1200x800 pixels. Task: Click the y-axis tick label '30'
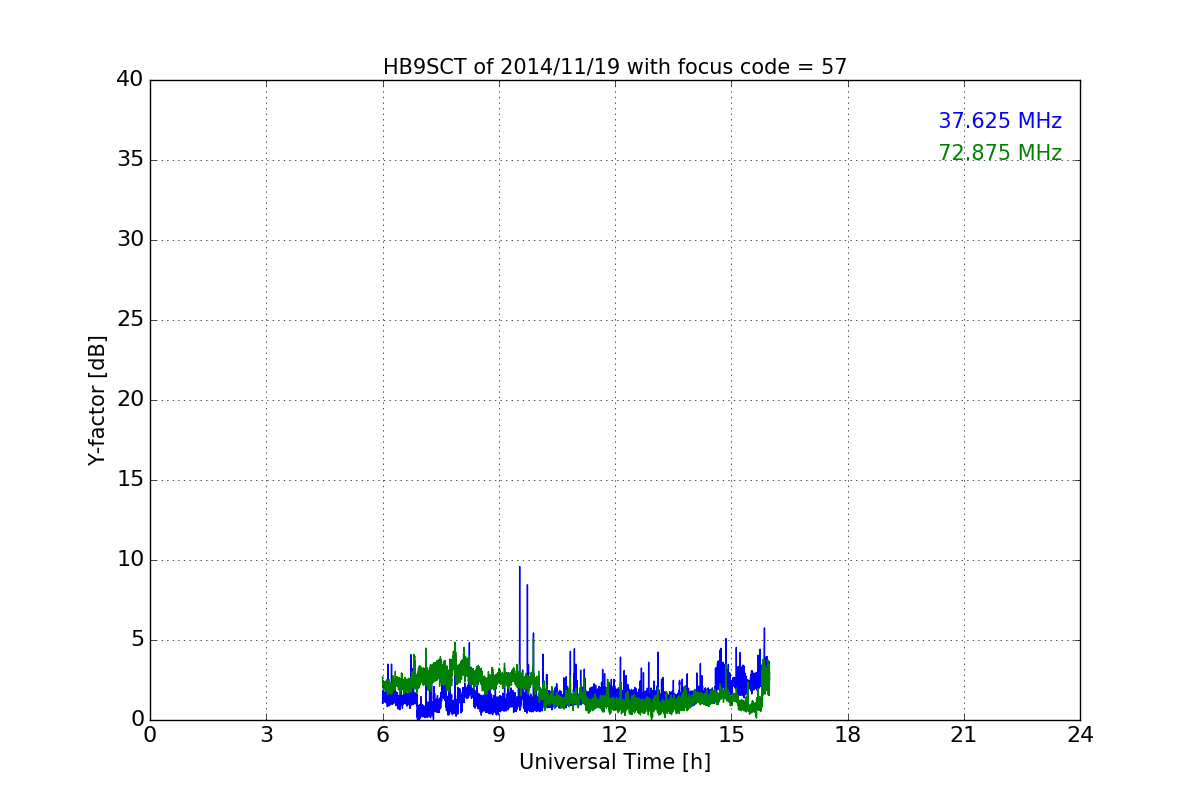130,240
